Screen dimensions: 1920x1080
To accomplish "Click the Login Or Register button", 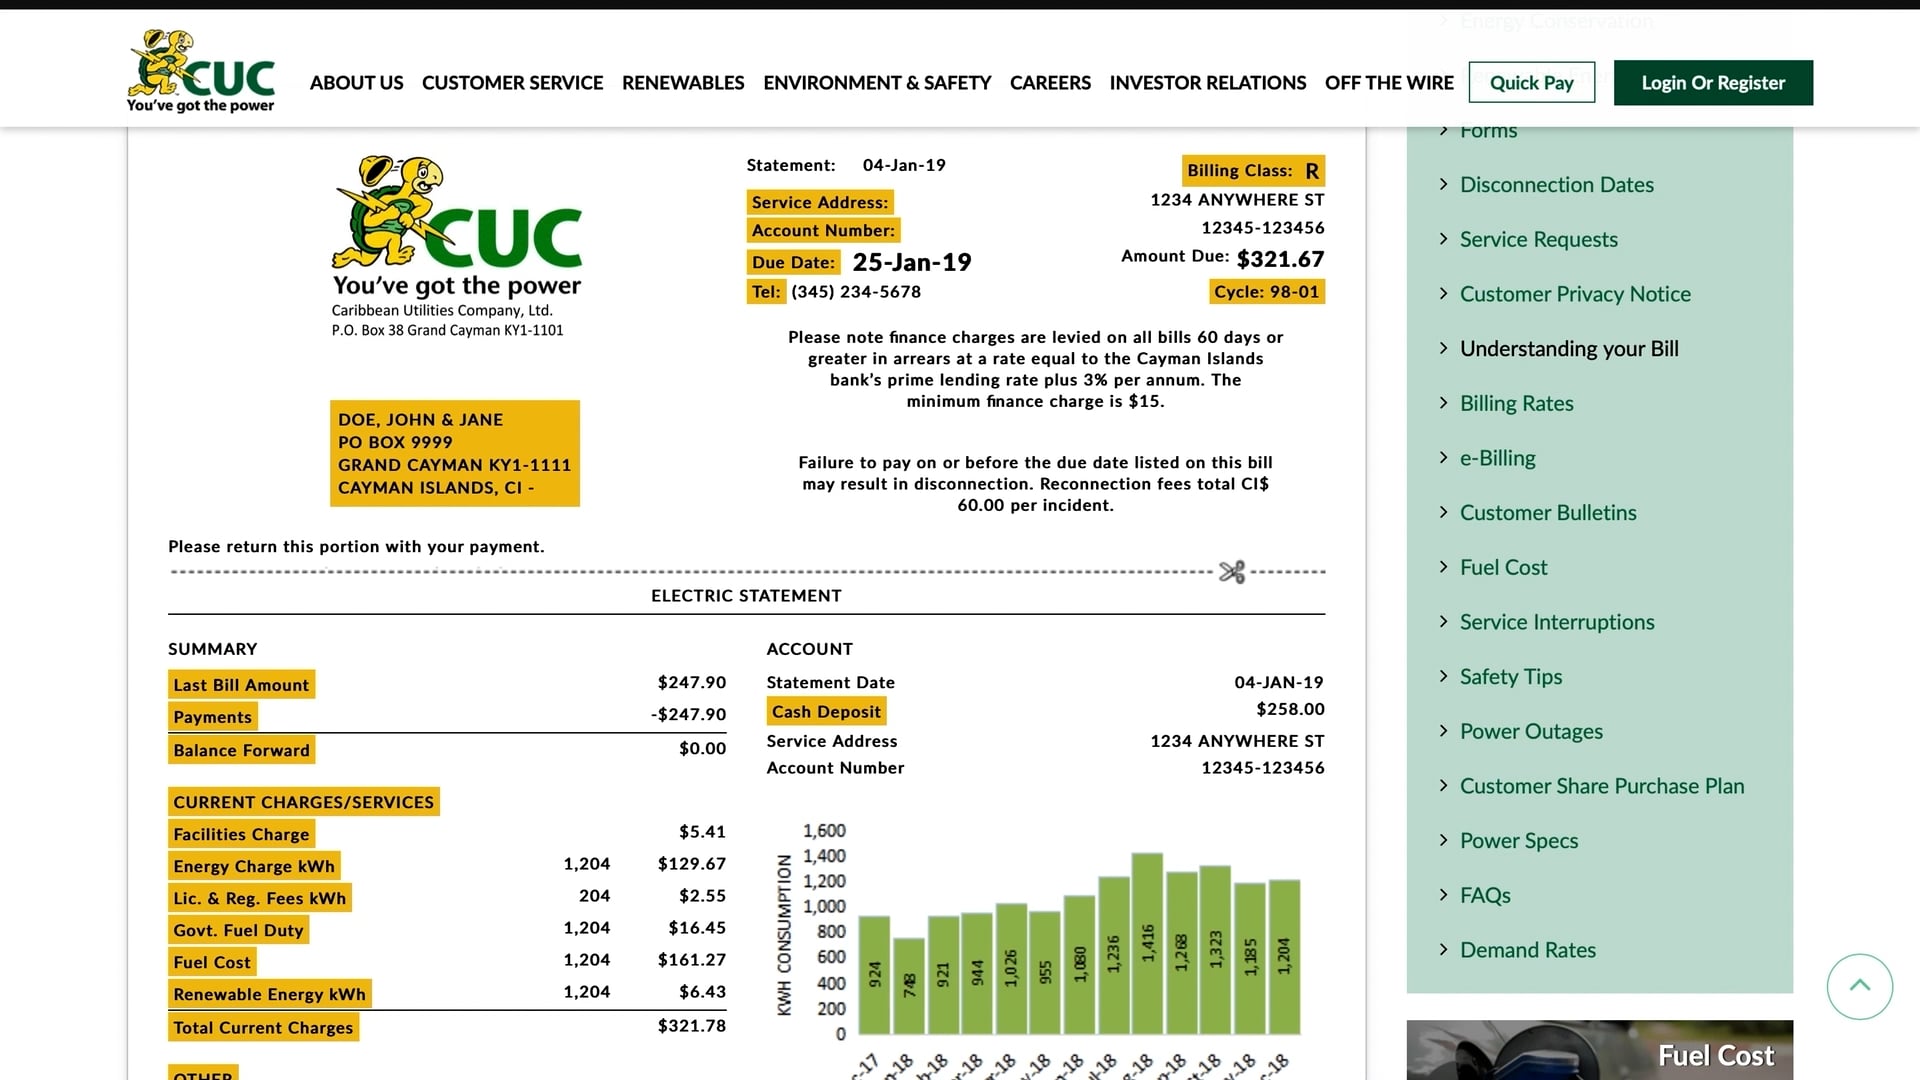I will [x=1712, y=83].
